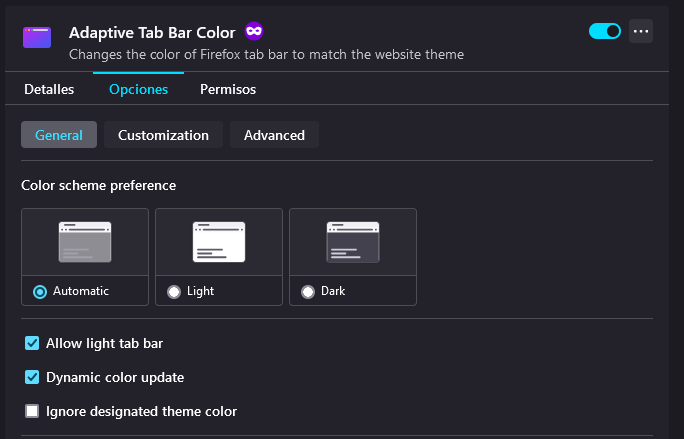The image size is (684, 439).
Task: Select the Opciones tab
Action: [x=138, y=89]
